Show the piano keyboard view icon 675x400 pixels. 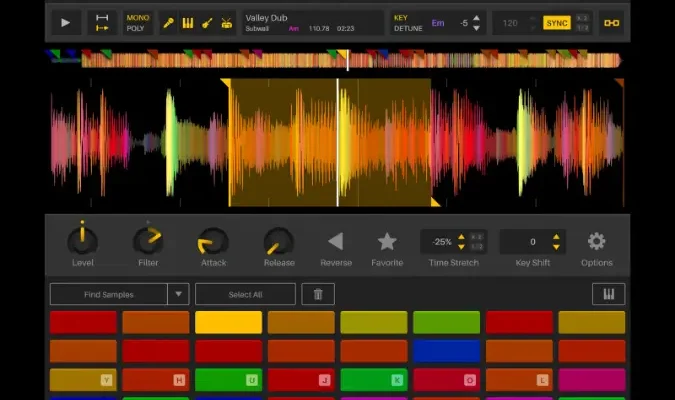pyautogui.click(x=608, y=294)
